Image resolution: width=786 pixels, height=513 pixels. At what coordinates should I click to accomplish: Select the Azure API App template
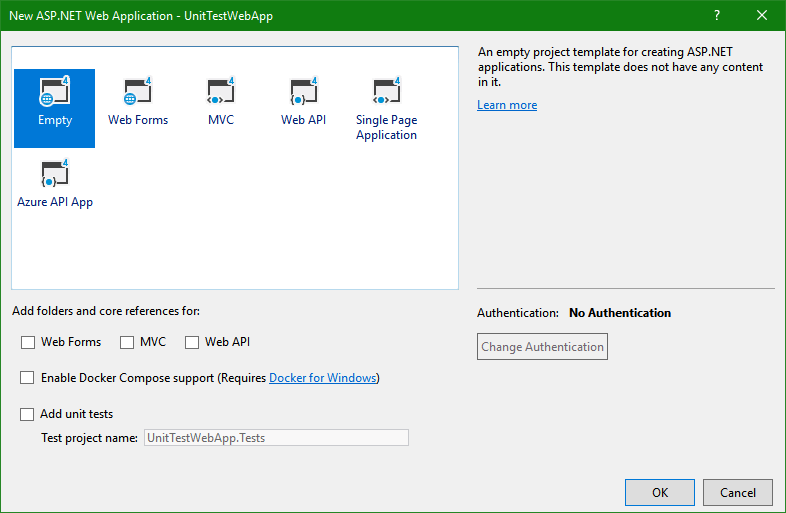pyautogui.click(x=55, y=176)
